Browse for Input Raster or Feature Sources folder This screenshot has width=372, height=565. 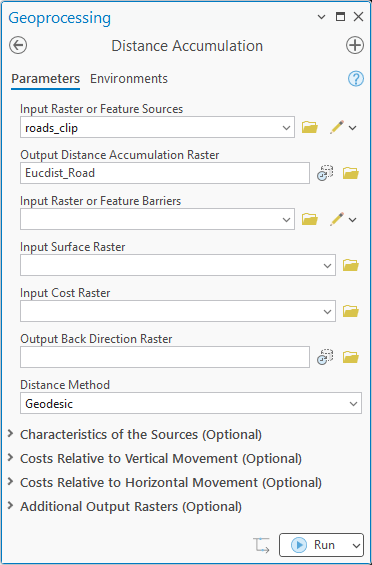click(310, 127)
